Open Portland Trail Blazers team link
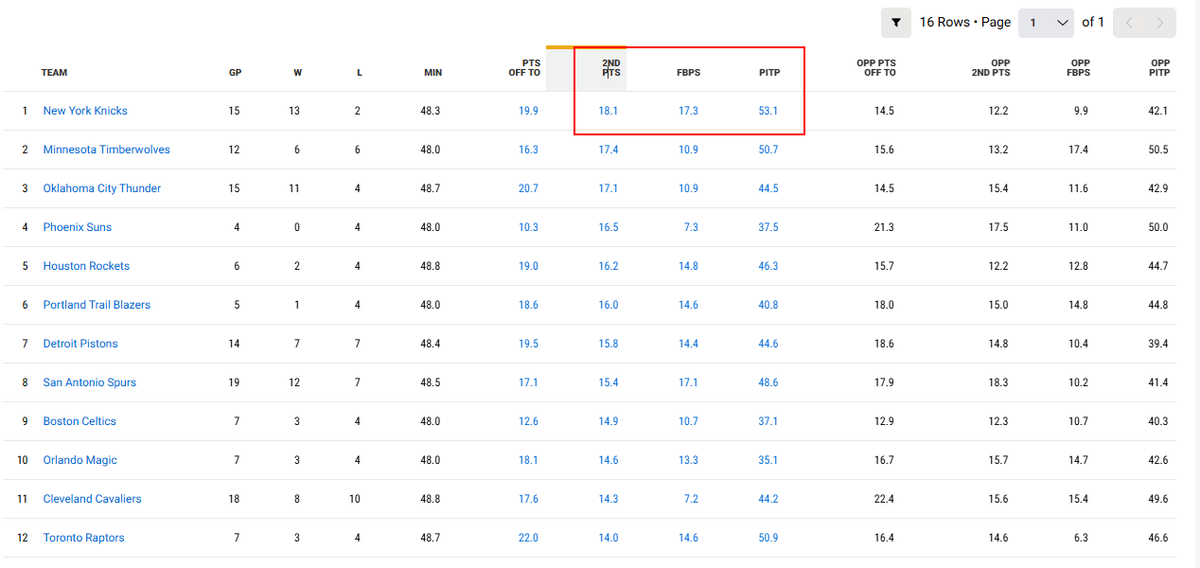The image size is (1200, 568). [x=96, y=305]
